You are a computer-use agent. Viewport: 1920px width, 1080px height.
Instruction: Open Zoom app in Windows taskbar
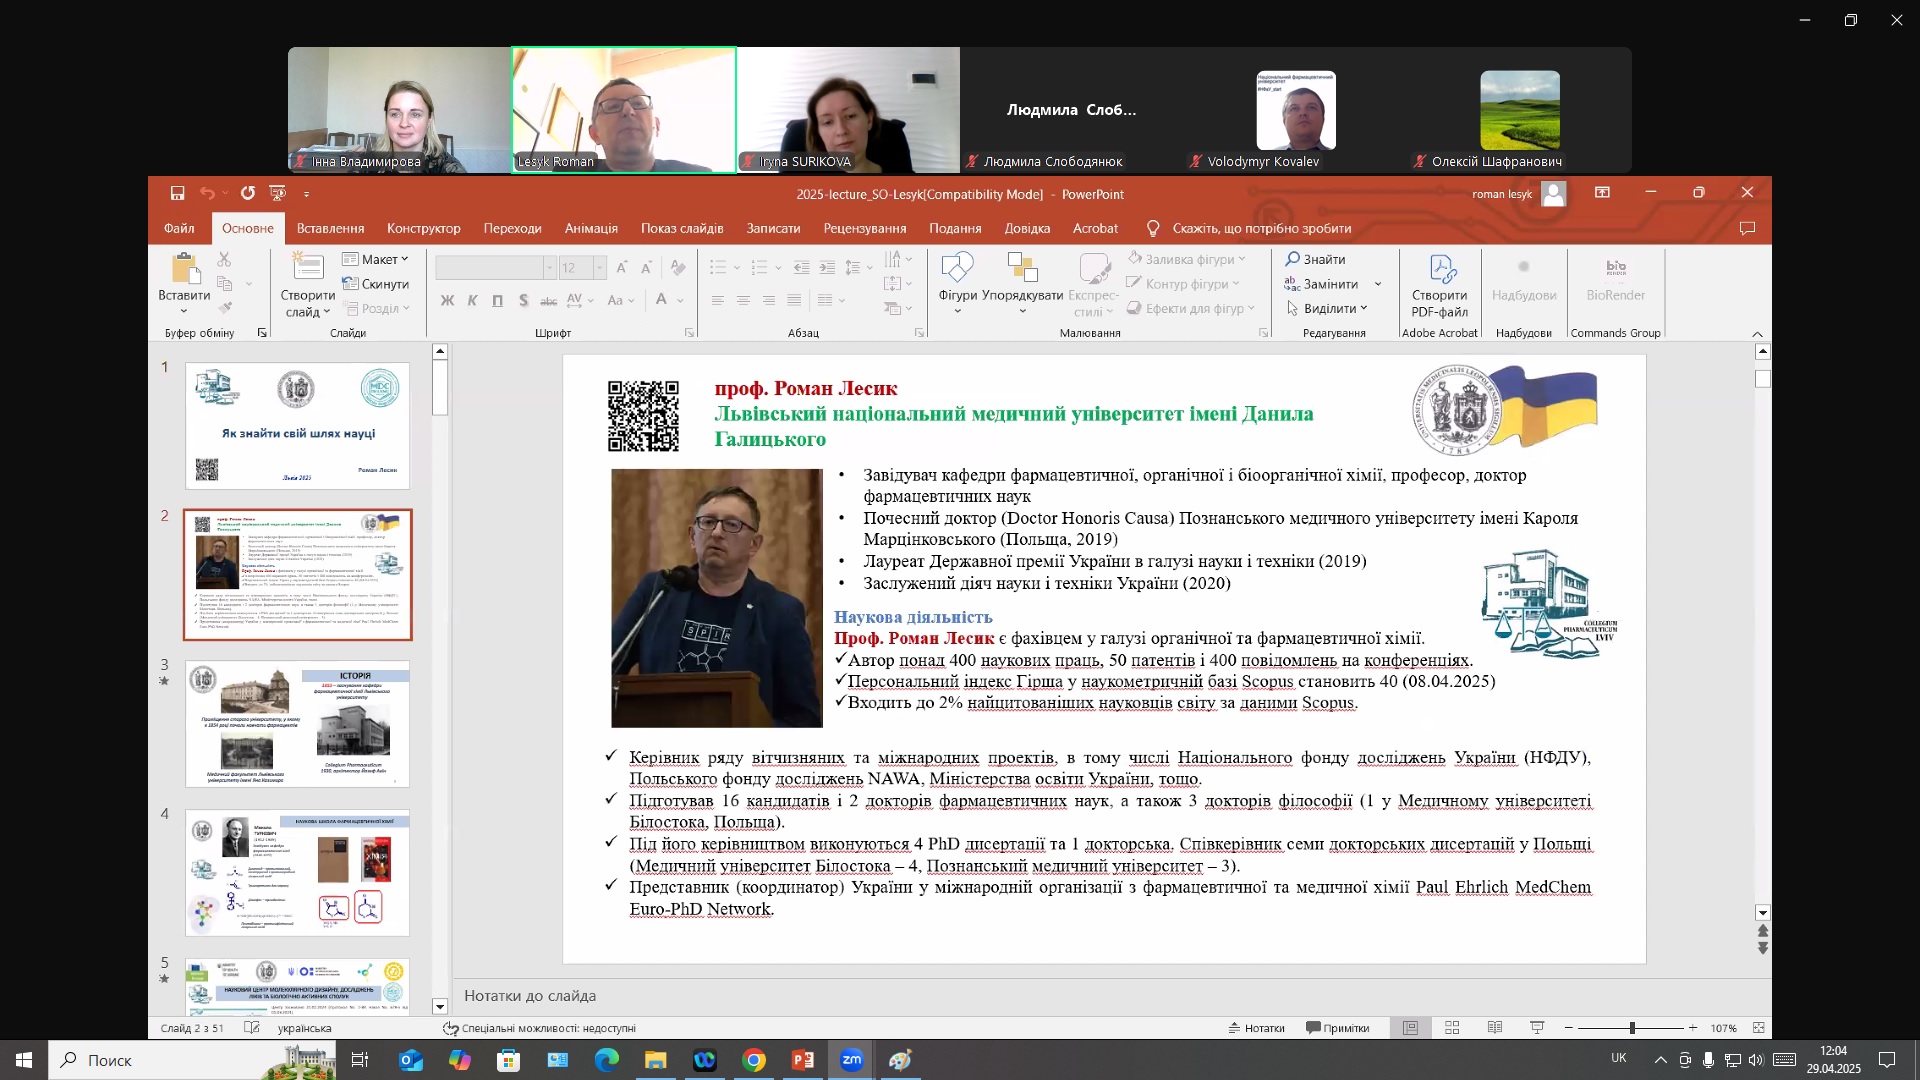pyautogui.click(x=852, y=1060)
